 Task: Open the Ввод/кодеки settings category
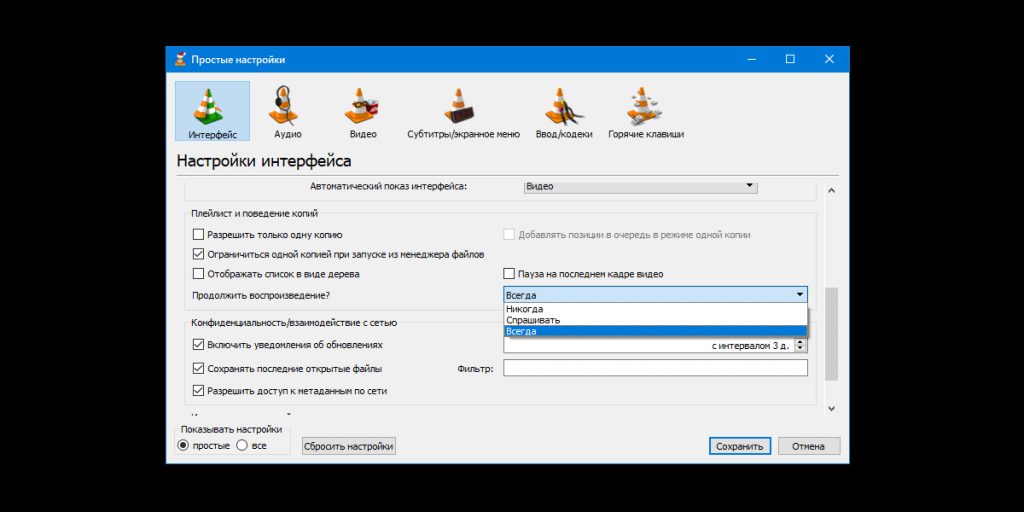pyautogui.click(x=564, y=111)
